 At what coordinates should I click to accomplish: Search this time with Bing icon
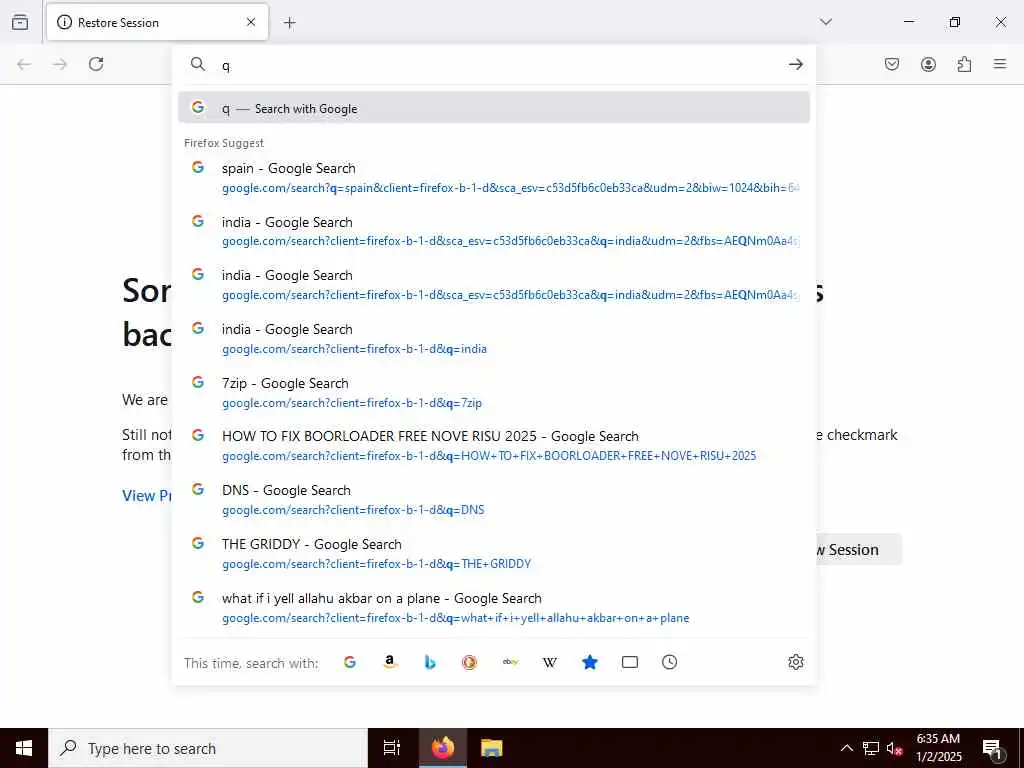click(430, 662)
